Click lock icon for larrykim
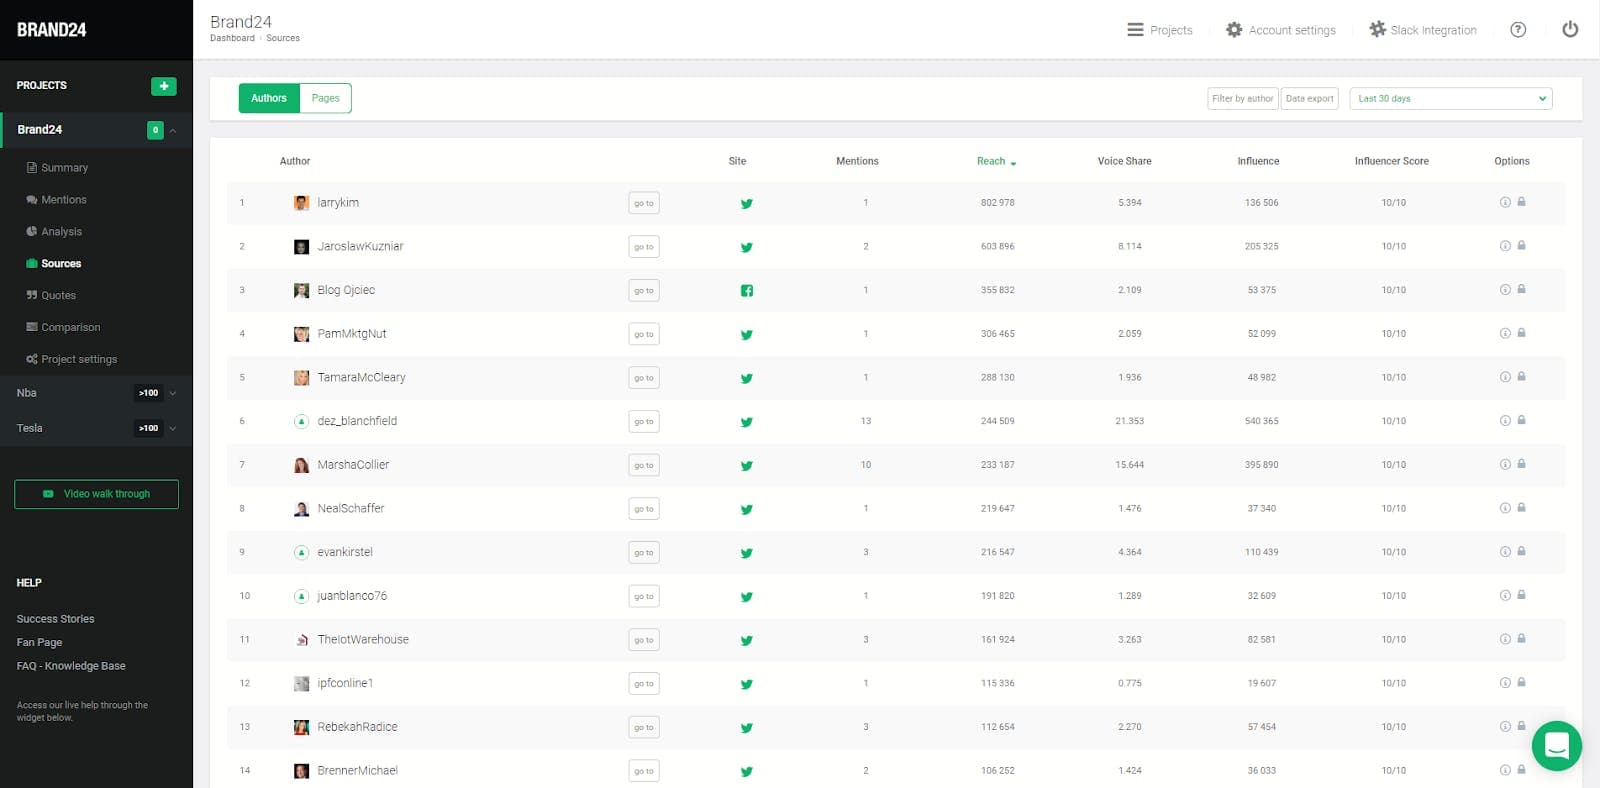Image resolution: width=1600 pixels, height=788 pixels. [1521, 202]
